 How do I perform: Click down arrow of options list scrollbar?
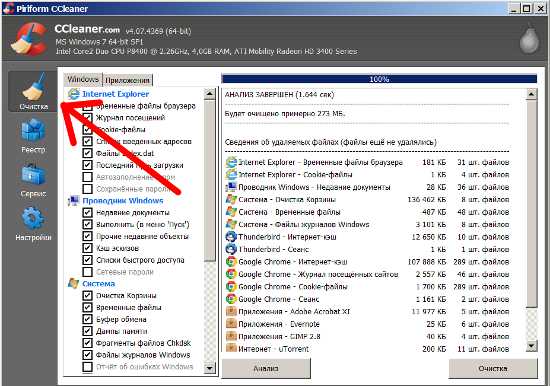click(x=209, y=368)
